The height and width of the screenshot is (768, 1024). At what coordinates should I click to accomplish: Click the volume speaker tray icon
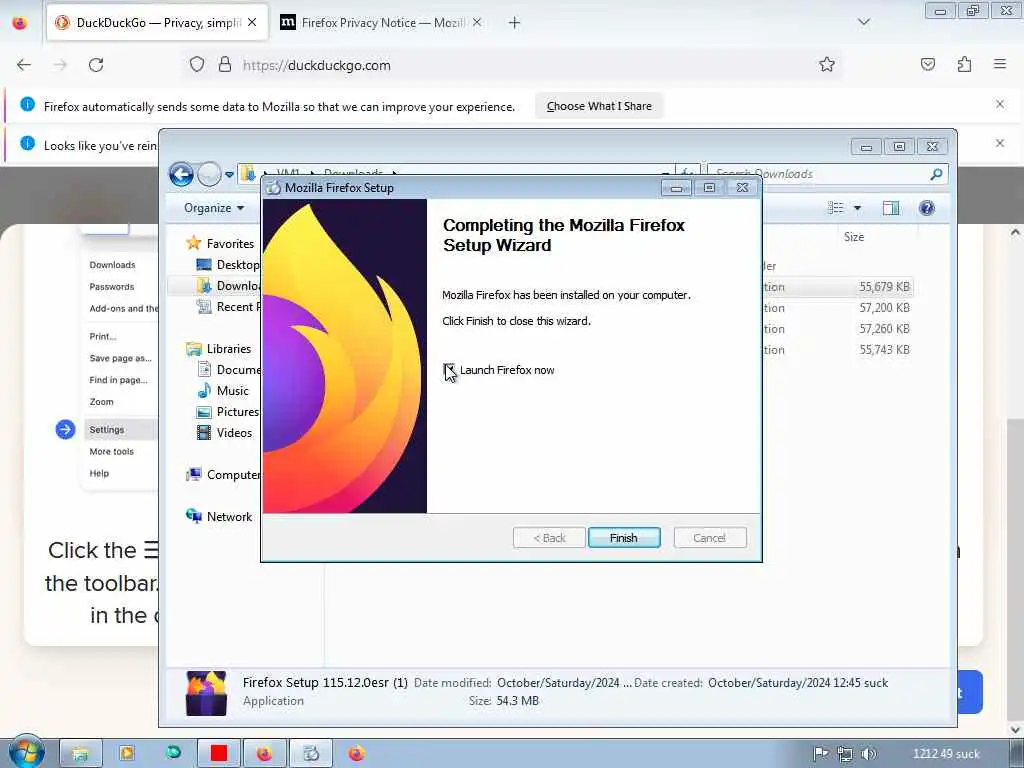point(868,754)
